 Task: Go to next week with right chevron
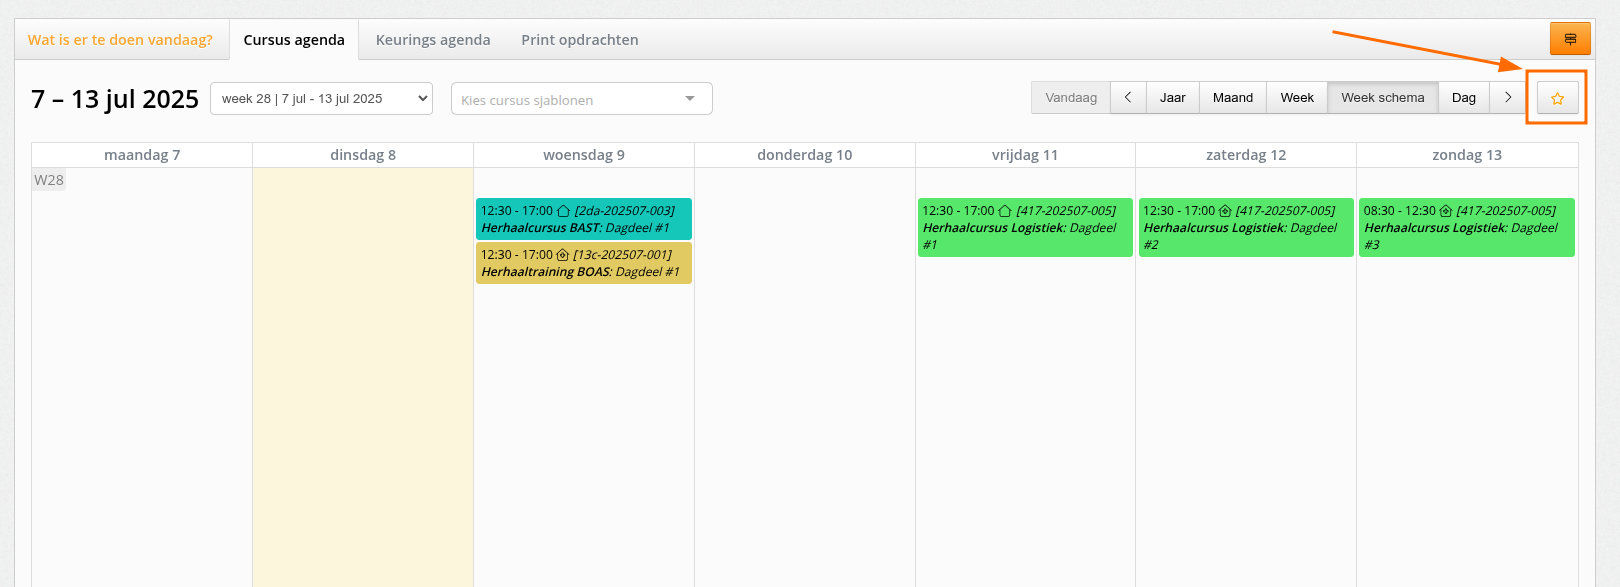click(x=1508, y=97)
